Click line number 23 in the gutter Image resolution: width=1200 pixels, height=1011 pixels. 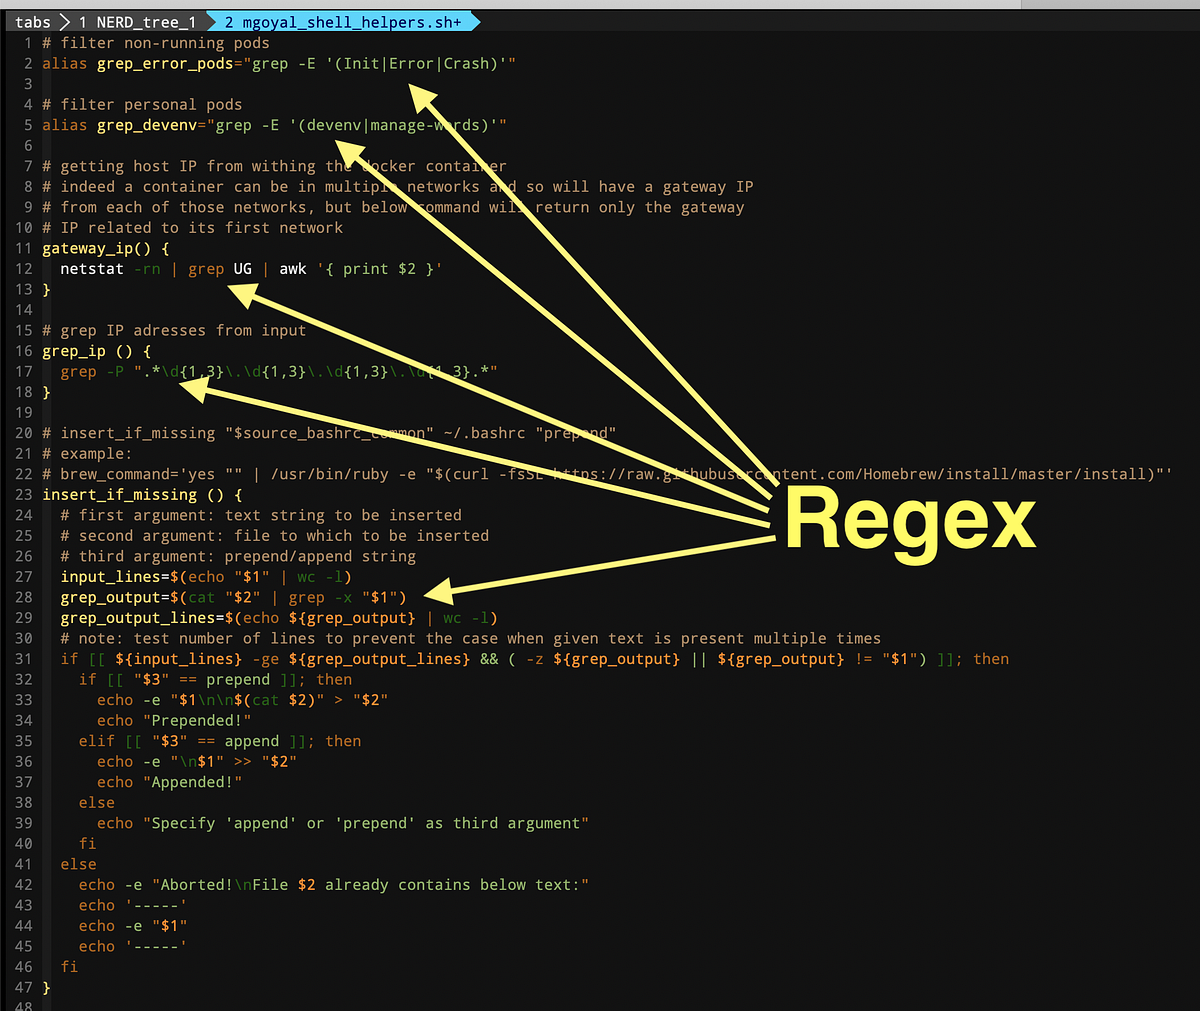(22, 494)
